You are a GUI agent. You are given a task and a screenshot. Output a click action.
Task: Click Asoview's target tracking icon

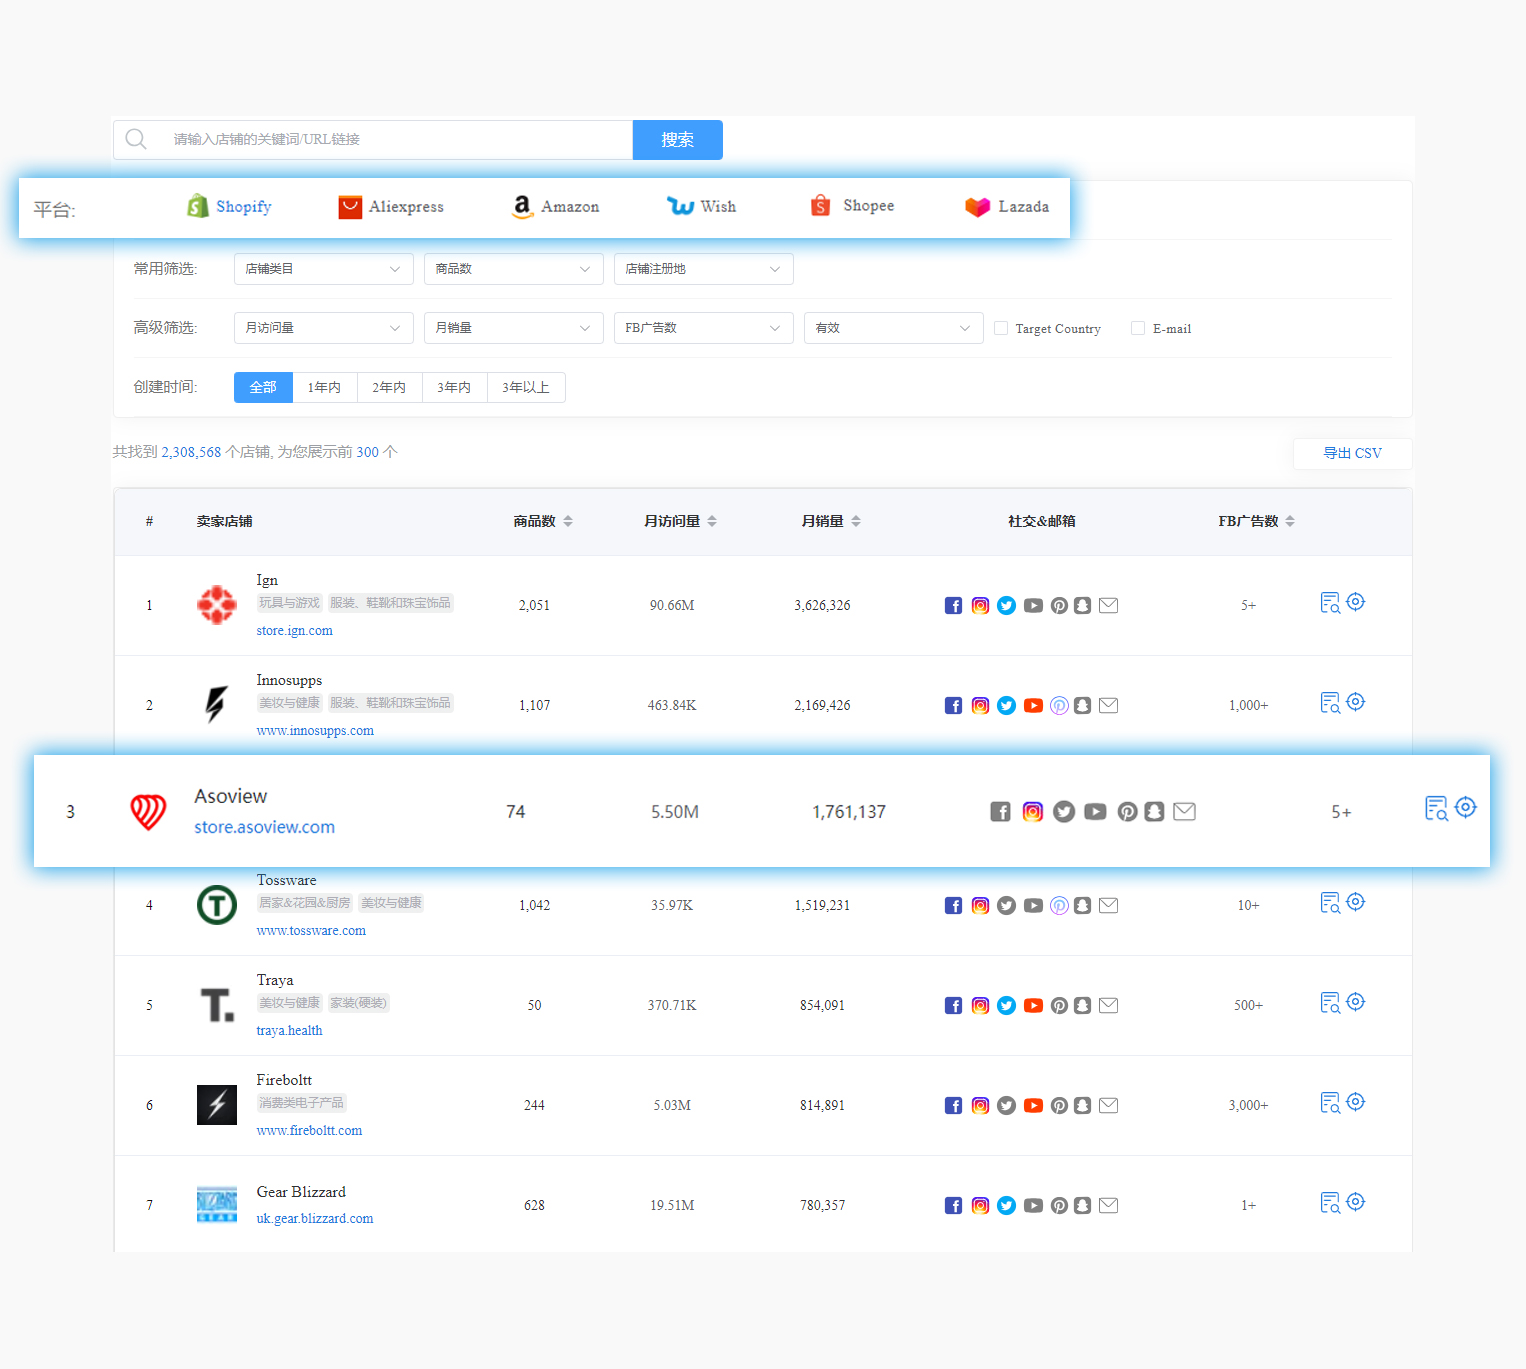point(1466,807)
